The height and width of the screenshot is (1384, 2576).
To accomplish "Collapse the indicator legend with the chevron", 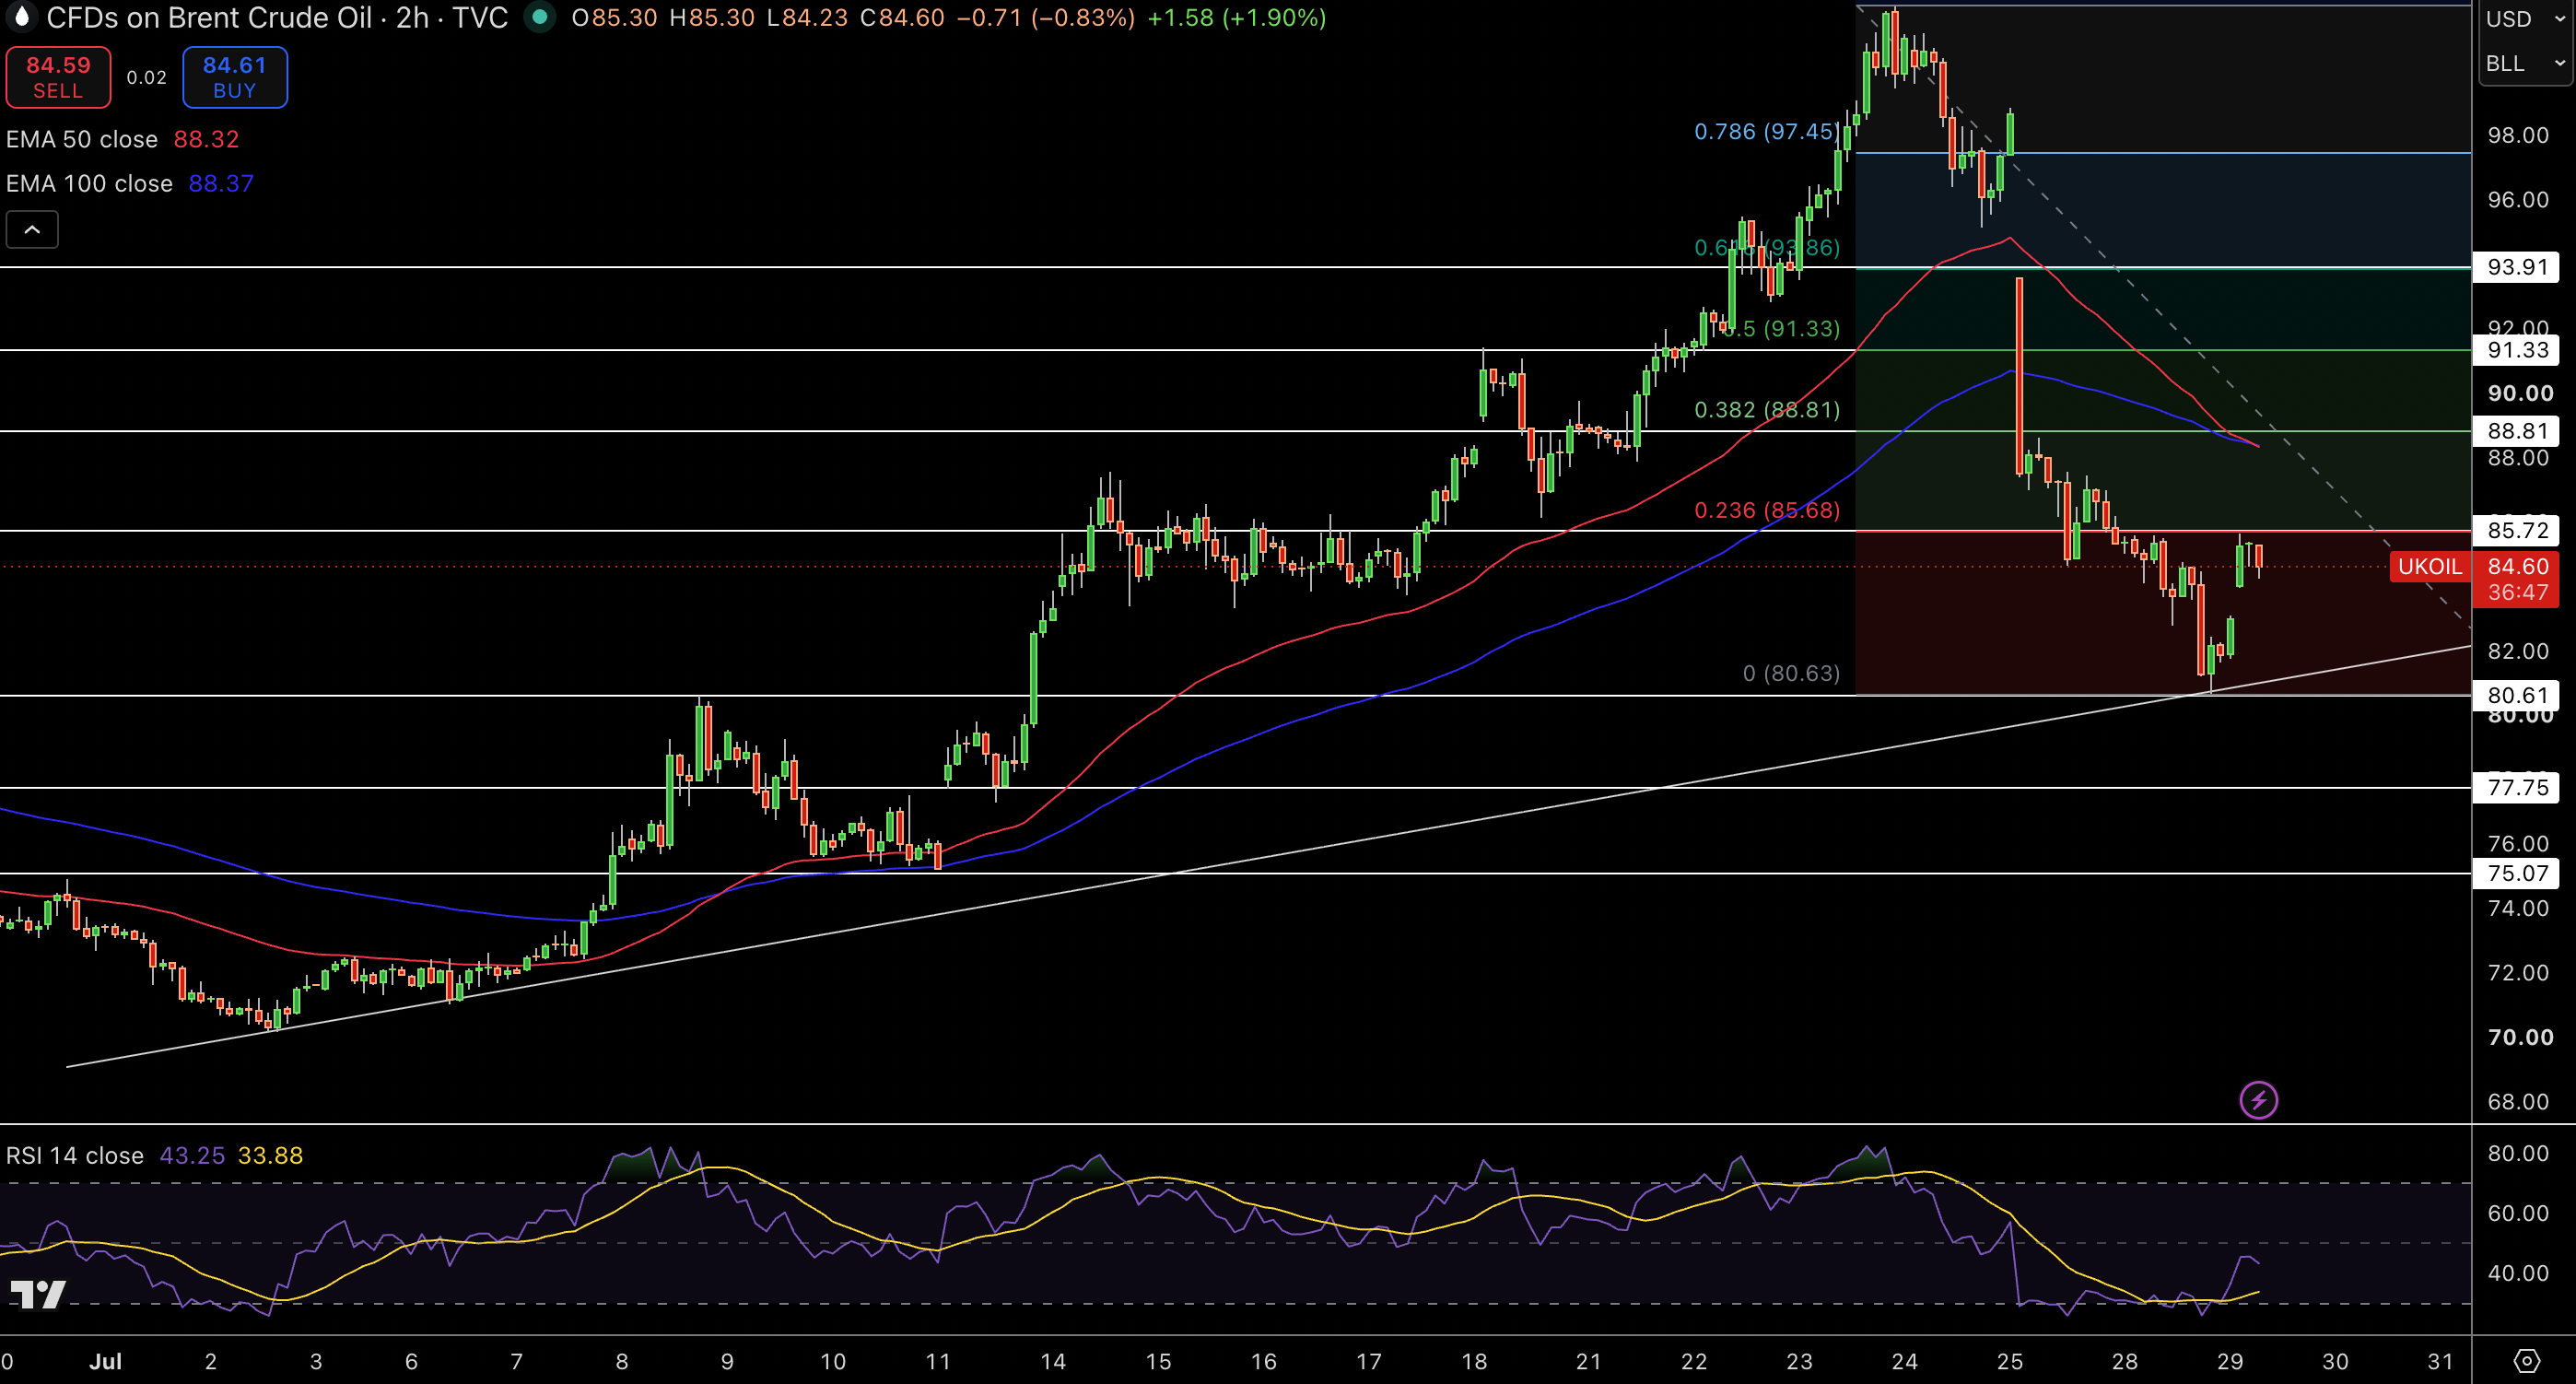I will coord(32,230).
